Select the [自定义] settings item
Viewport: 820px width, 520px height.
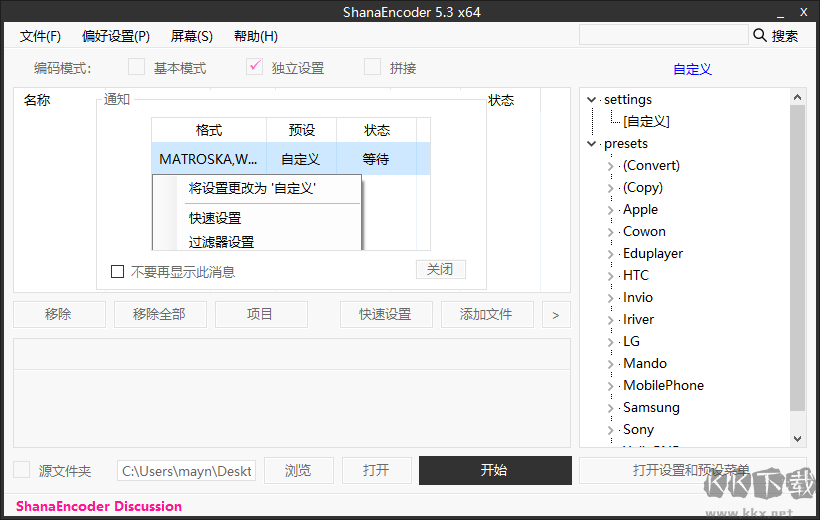pyautogui.click(x=646, y=121)
